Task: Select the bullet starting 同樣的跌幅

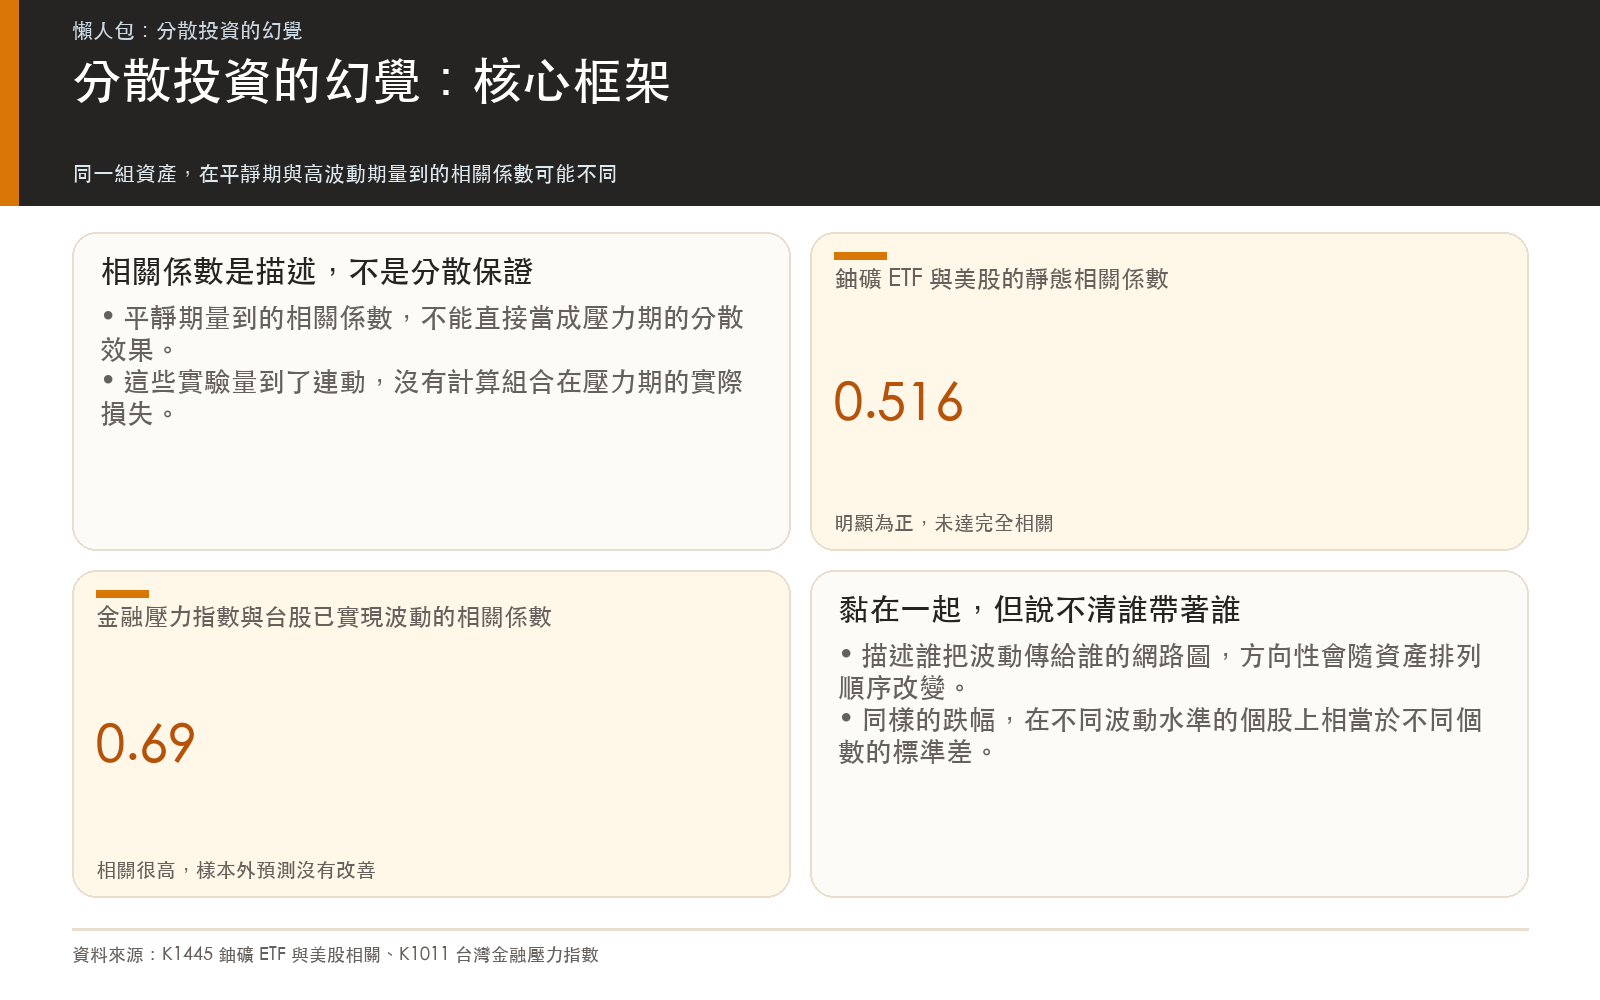Action: [x=1160, y=736]
